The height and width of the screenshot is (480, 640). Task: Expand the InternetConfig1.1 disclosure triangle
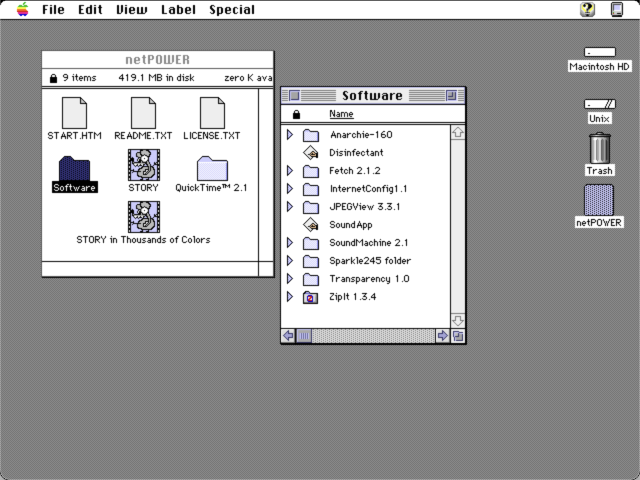click(290, 189)
